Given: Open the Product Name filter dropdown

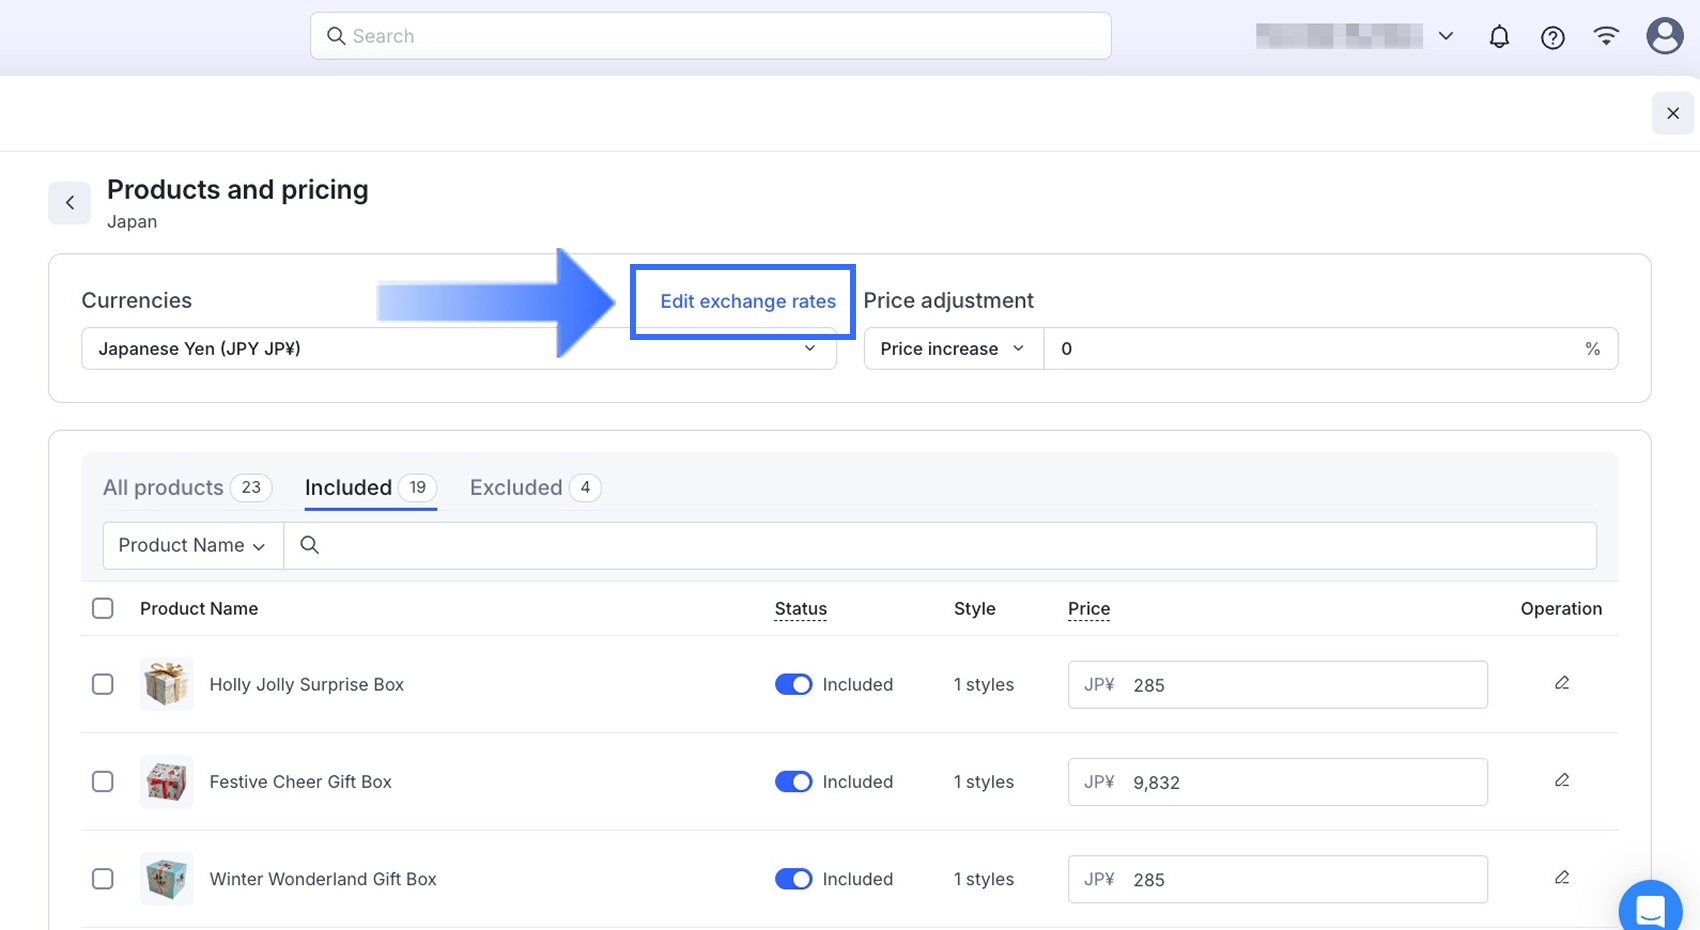Looking at the screenshot, I should [x=192, y=546].
